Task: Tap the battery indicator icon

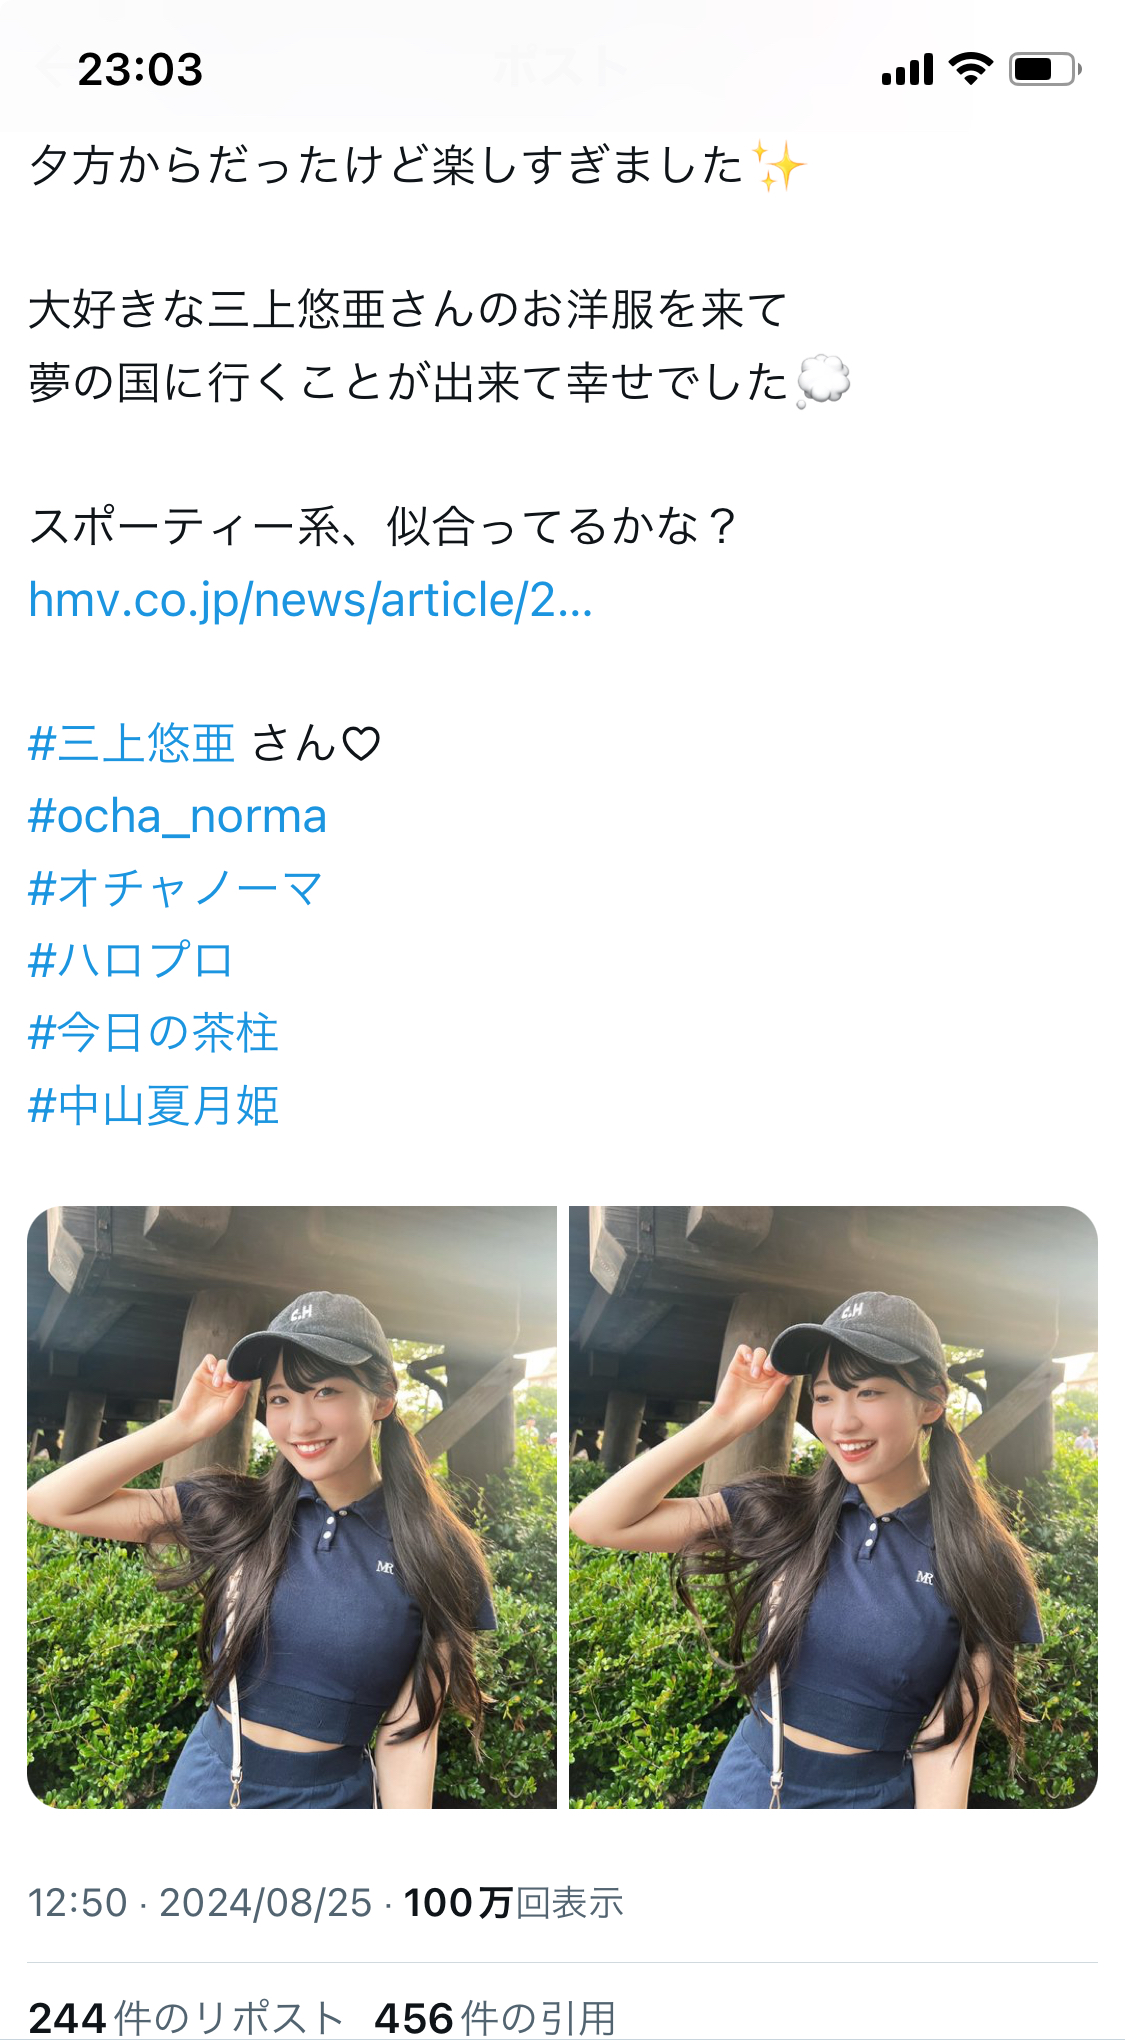Action: (1045, 69)
